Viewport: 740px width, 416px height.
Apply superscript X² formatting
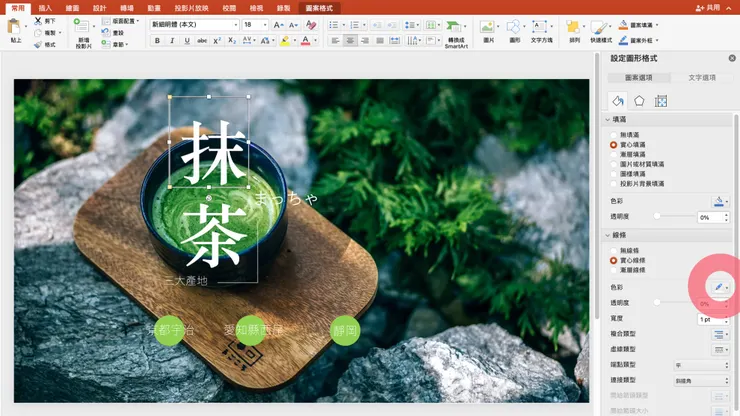pyautogui.click(x=217, y=41)
